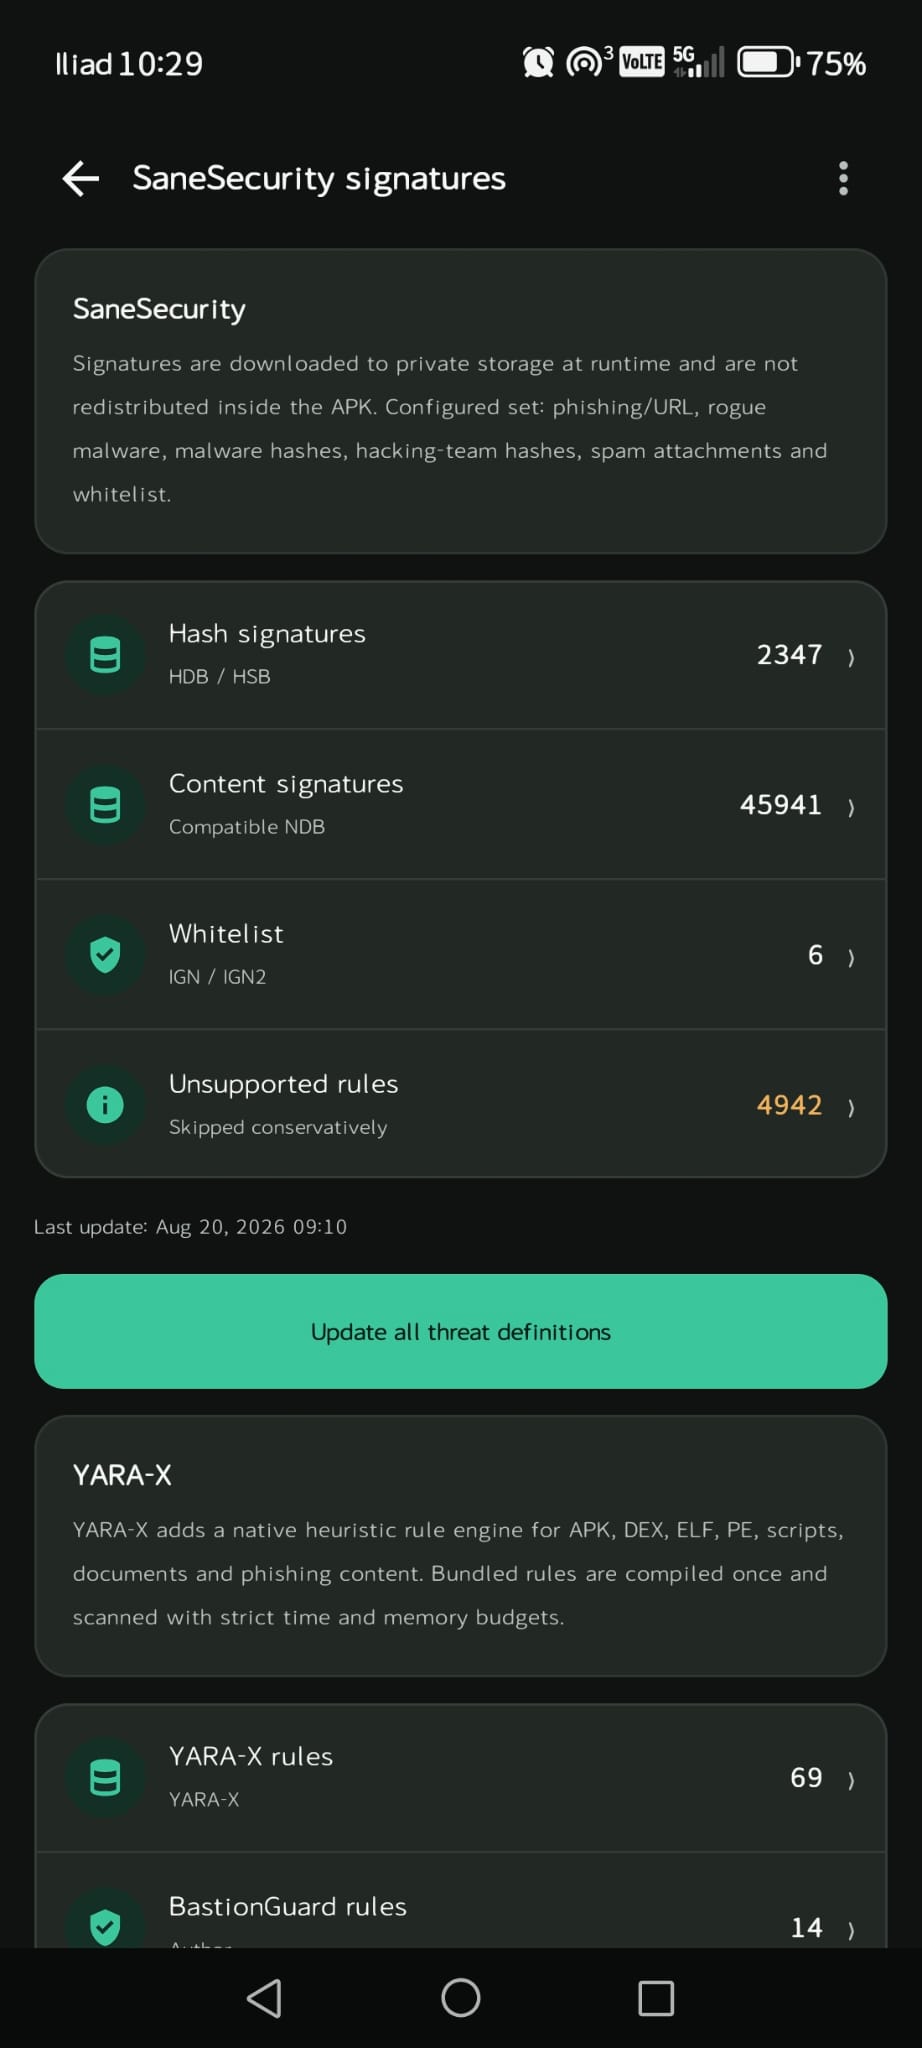Viewport: 922px width, 2048px height.
Task: Tap the SaneSecurity description card
Action: pos(461,401)
